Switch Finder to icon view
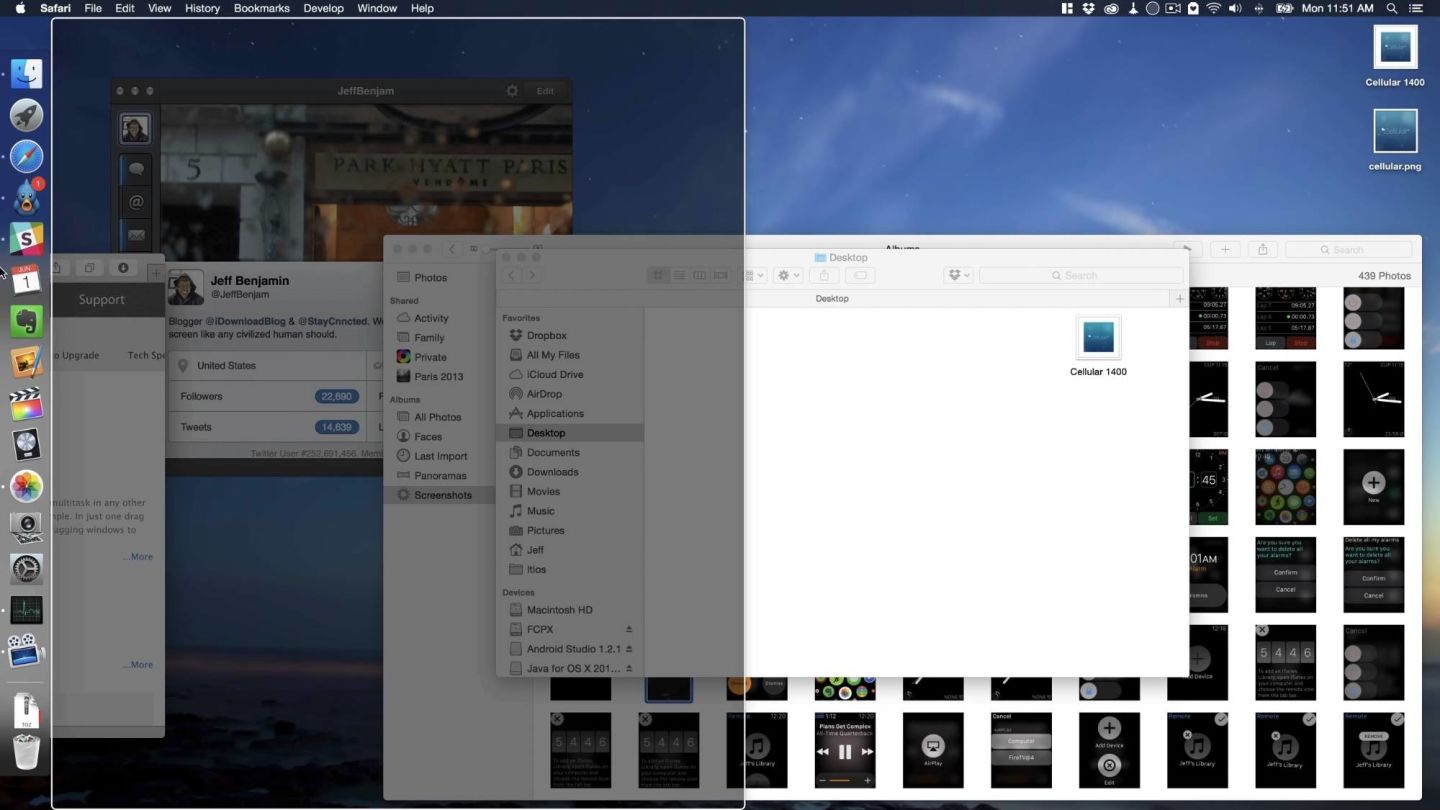The width and height of the screenshot is (1440, 810). point(658,275)
